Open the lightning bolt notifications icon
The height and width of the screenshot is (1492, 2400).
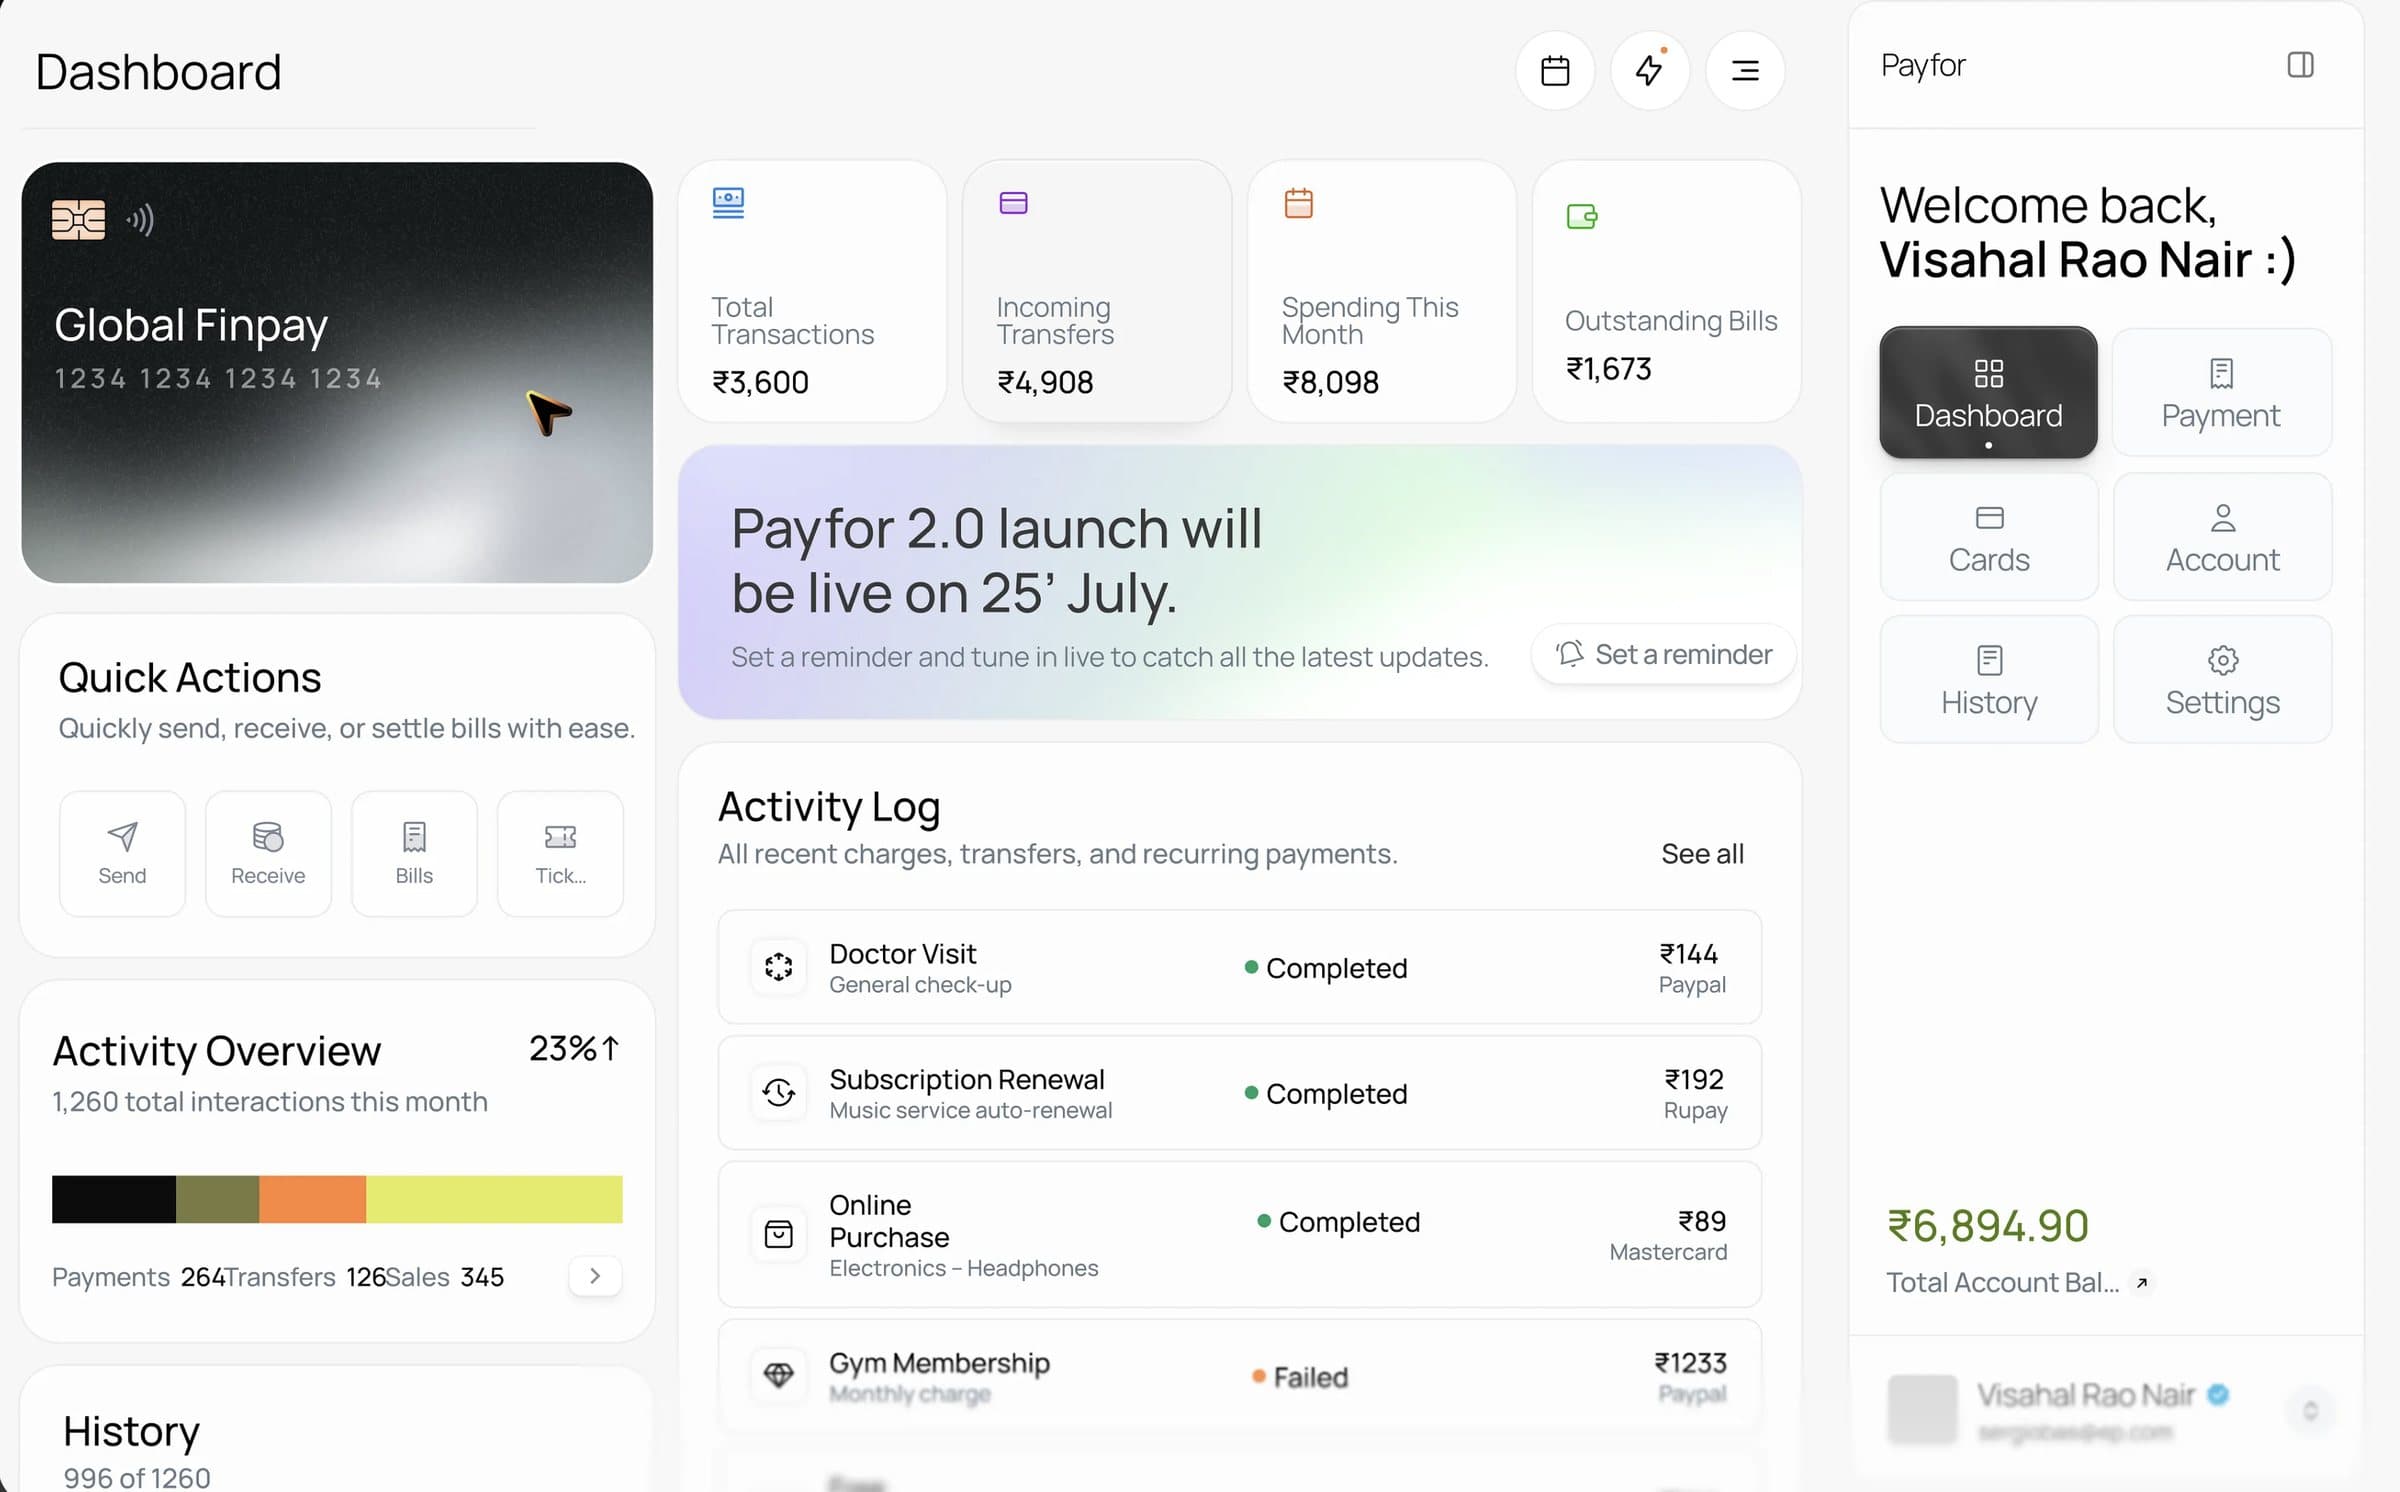1650,71
